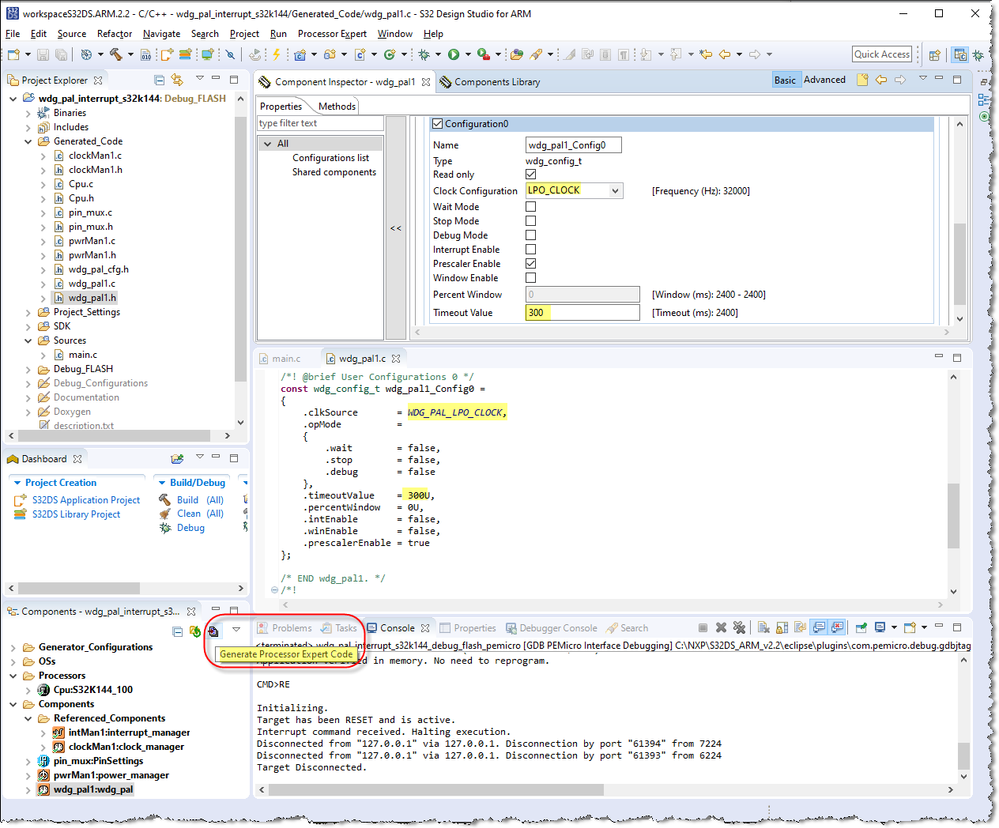
Task: Click Remove All Terminated Launches icon in Console
Action: (739, 628)
